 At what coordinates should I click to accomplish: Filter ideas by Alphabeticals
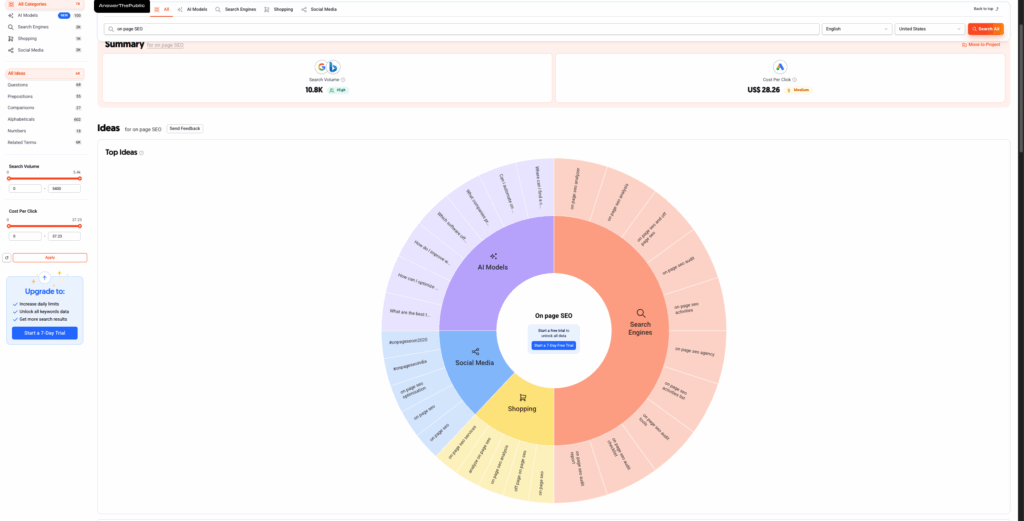[44, 119]
